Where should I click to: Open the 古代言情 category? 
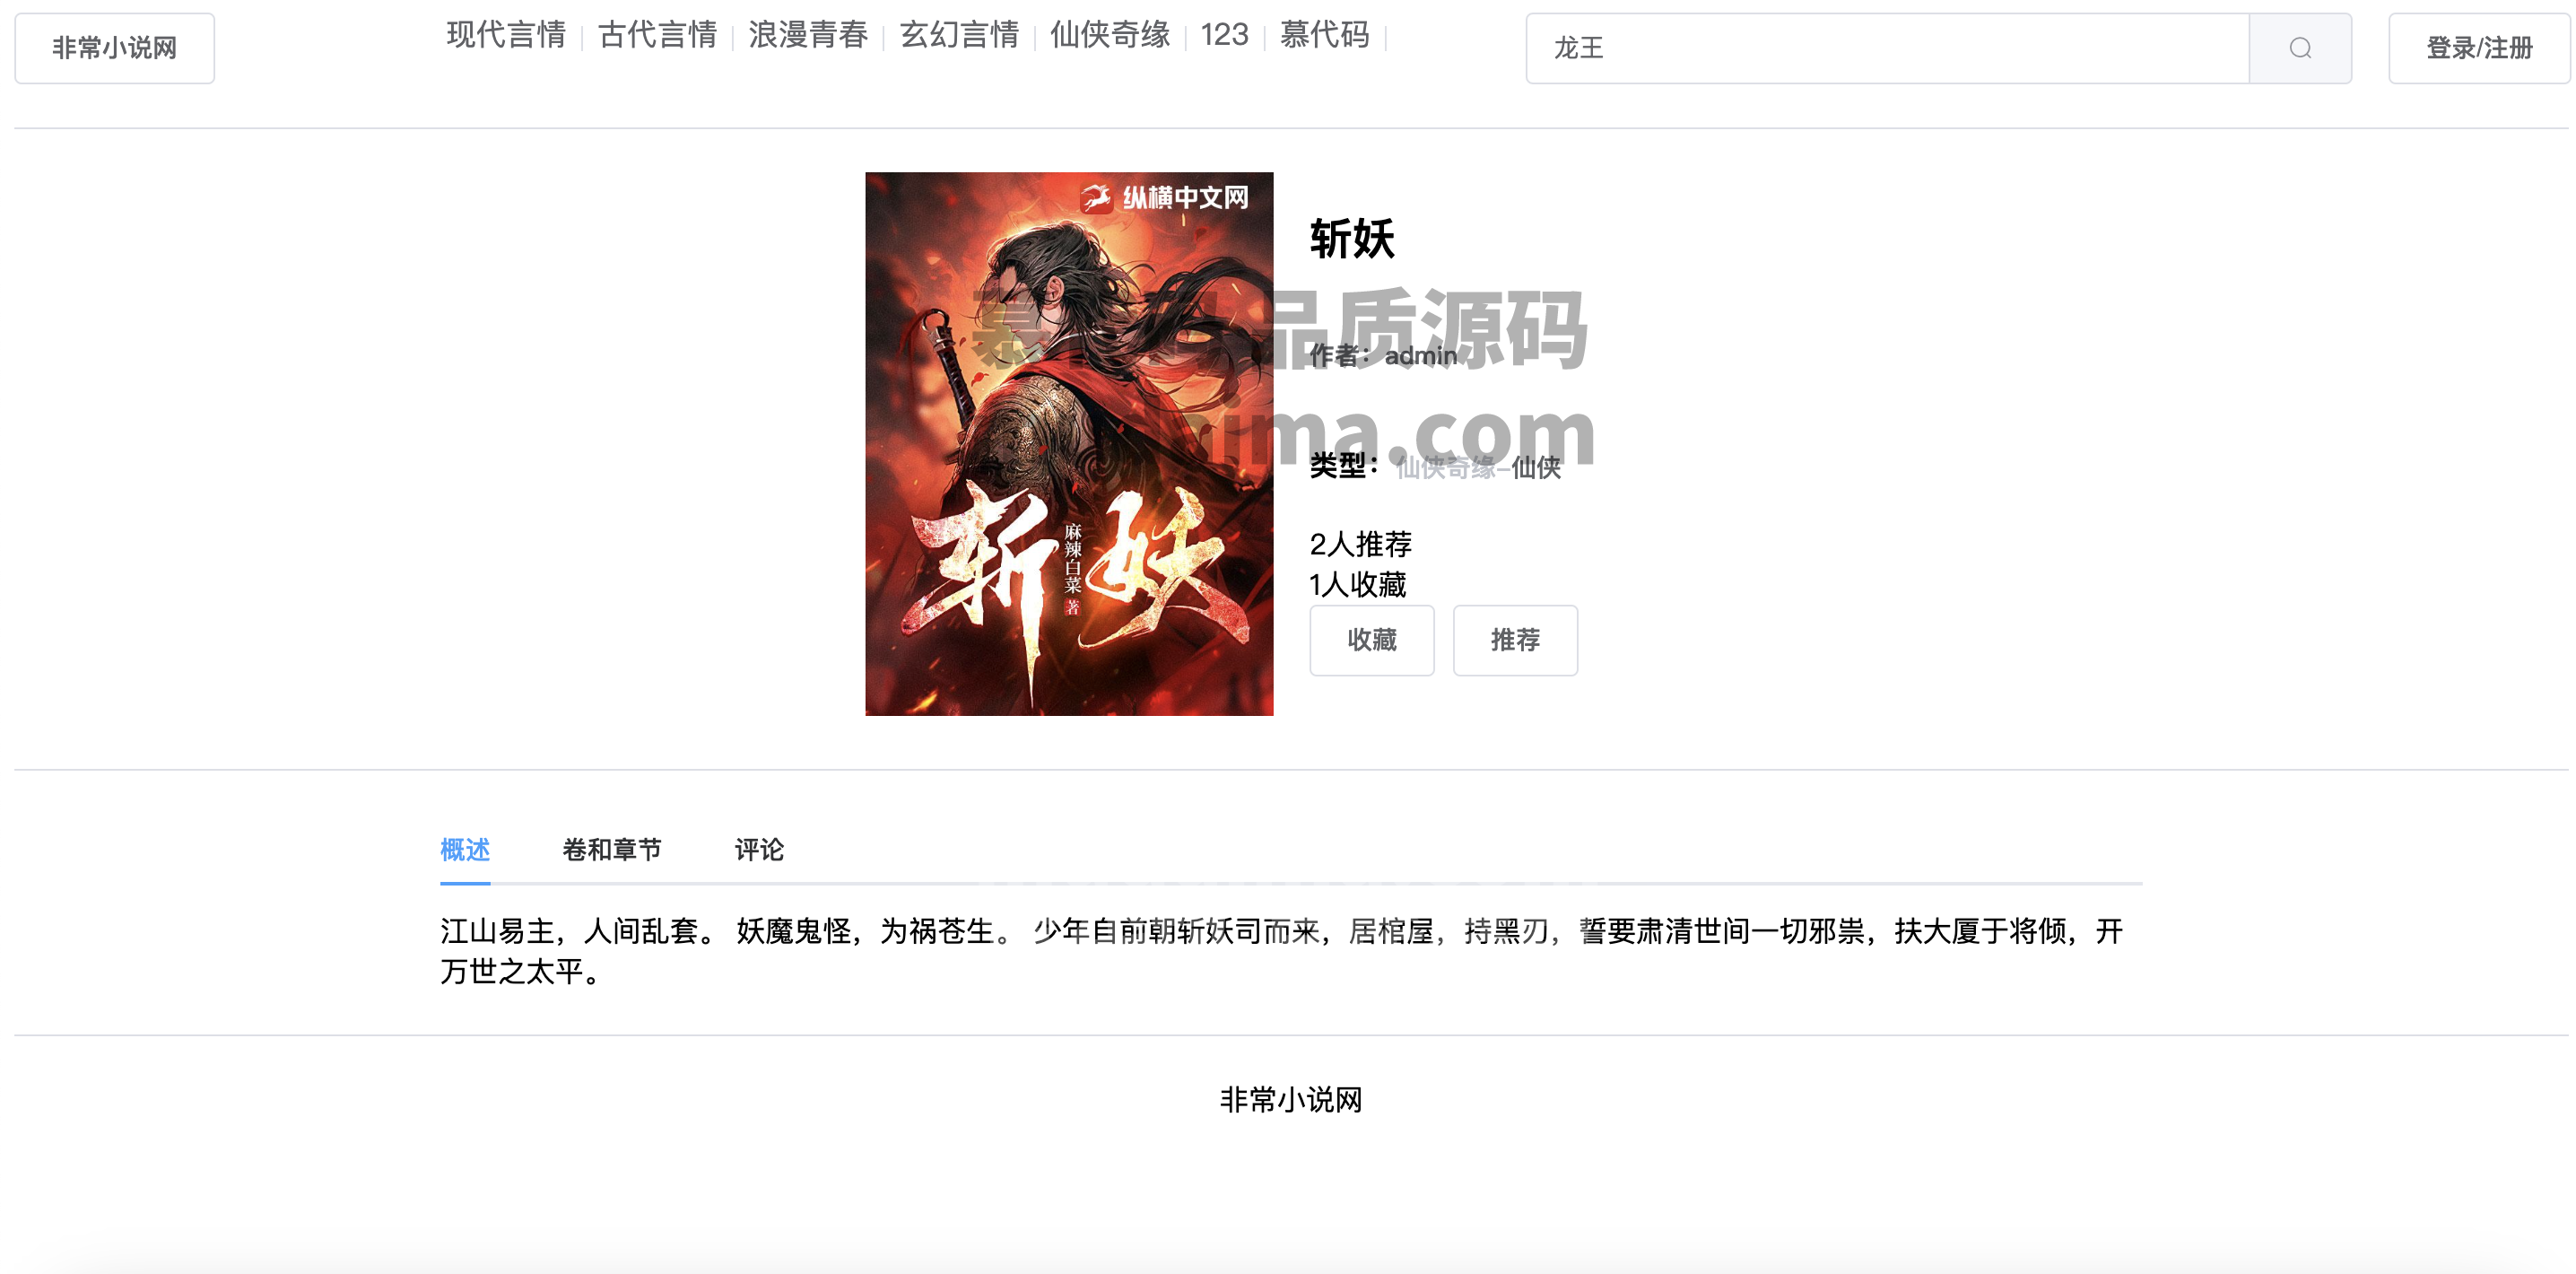tap(657, 35)
